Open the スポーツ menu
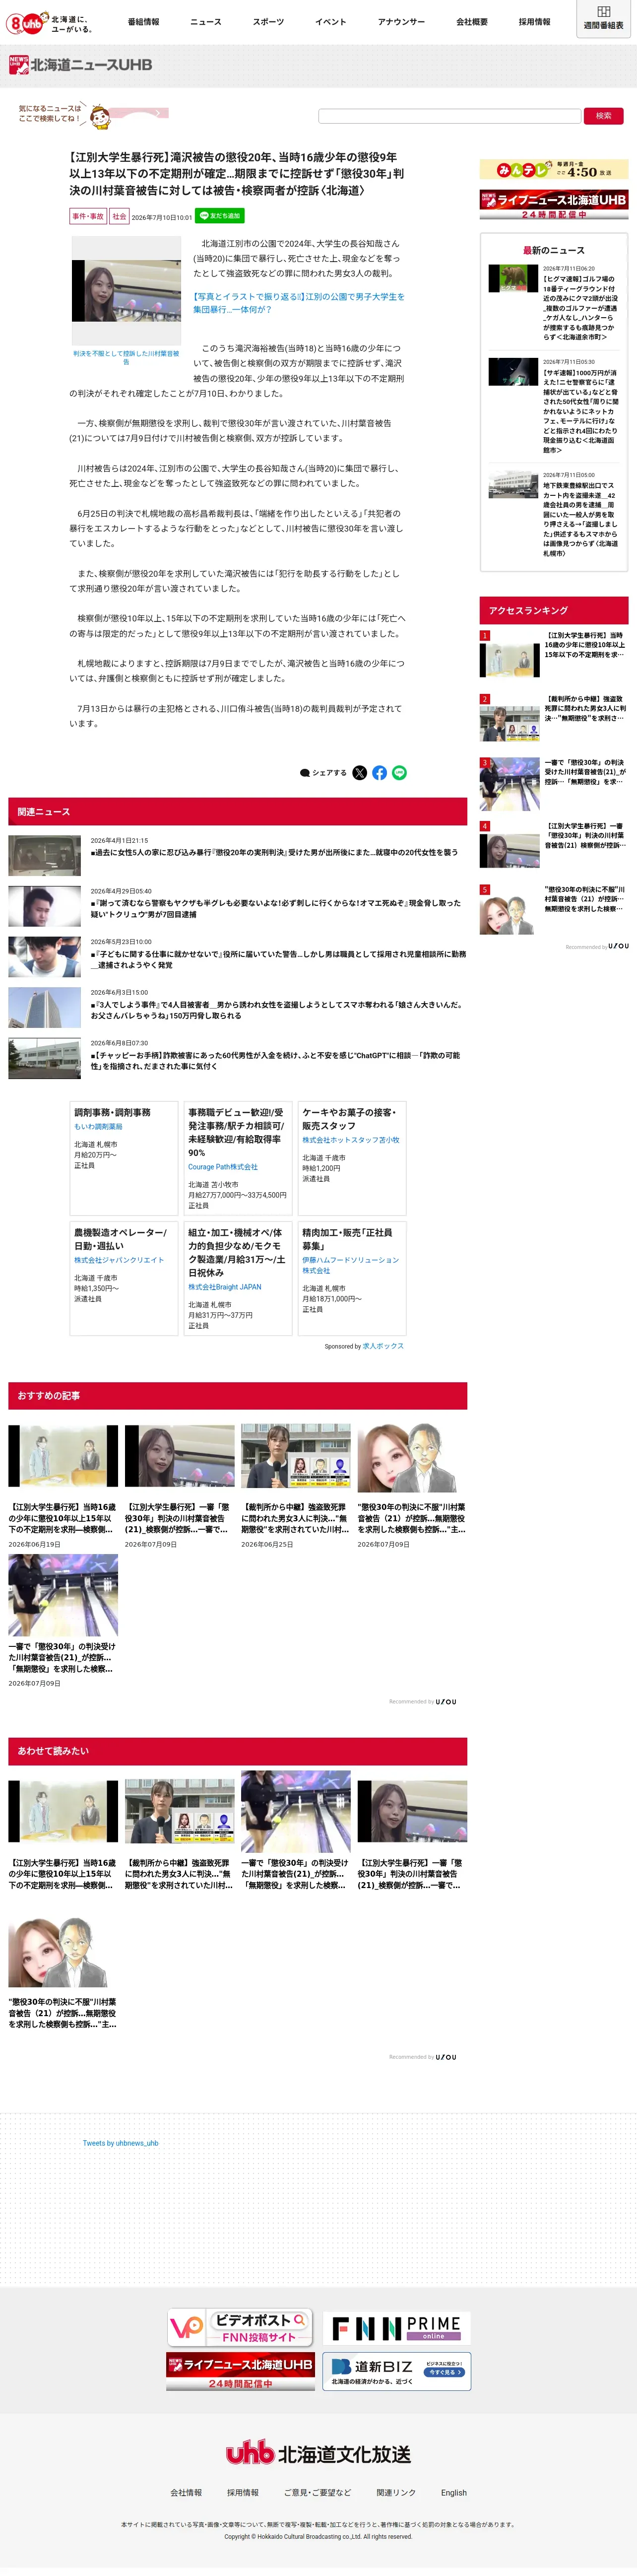Viewport: 637px width, 2576px height. click(x=268, y=21)
